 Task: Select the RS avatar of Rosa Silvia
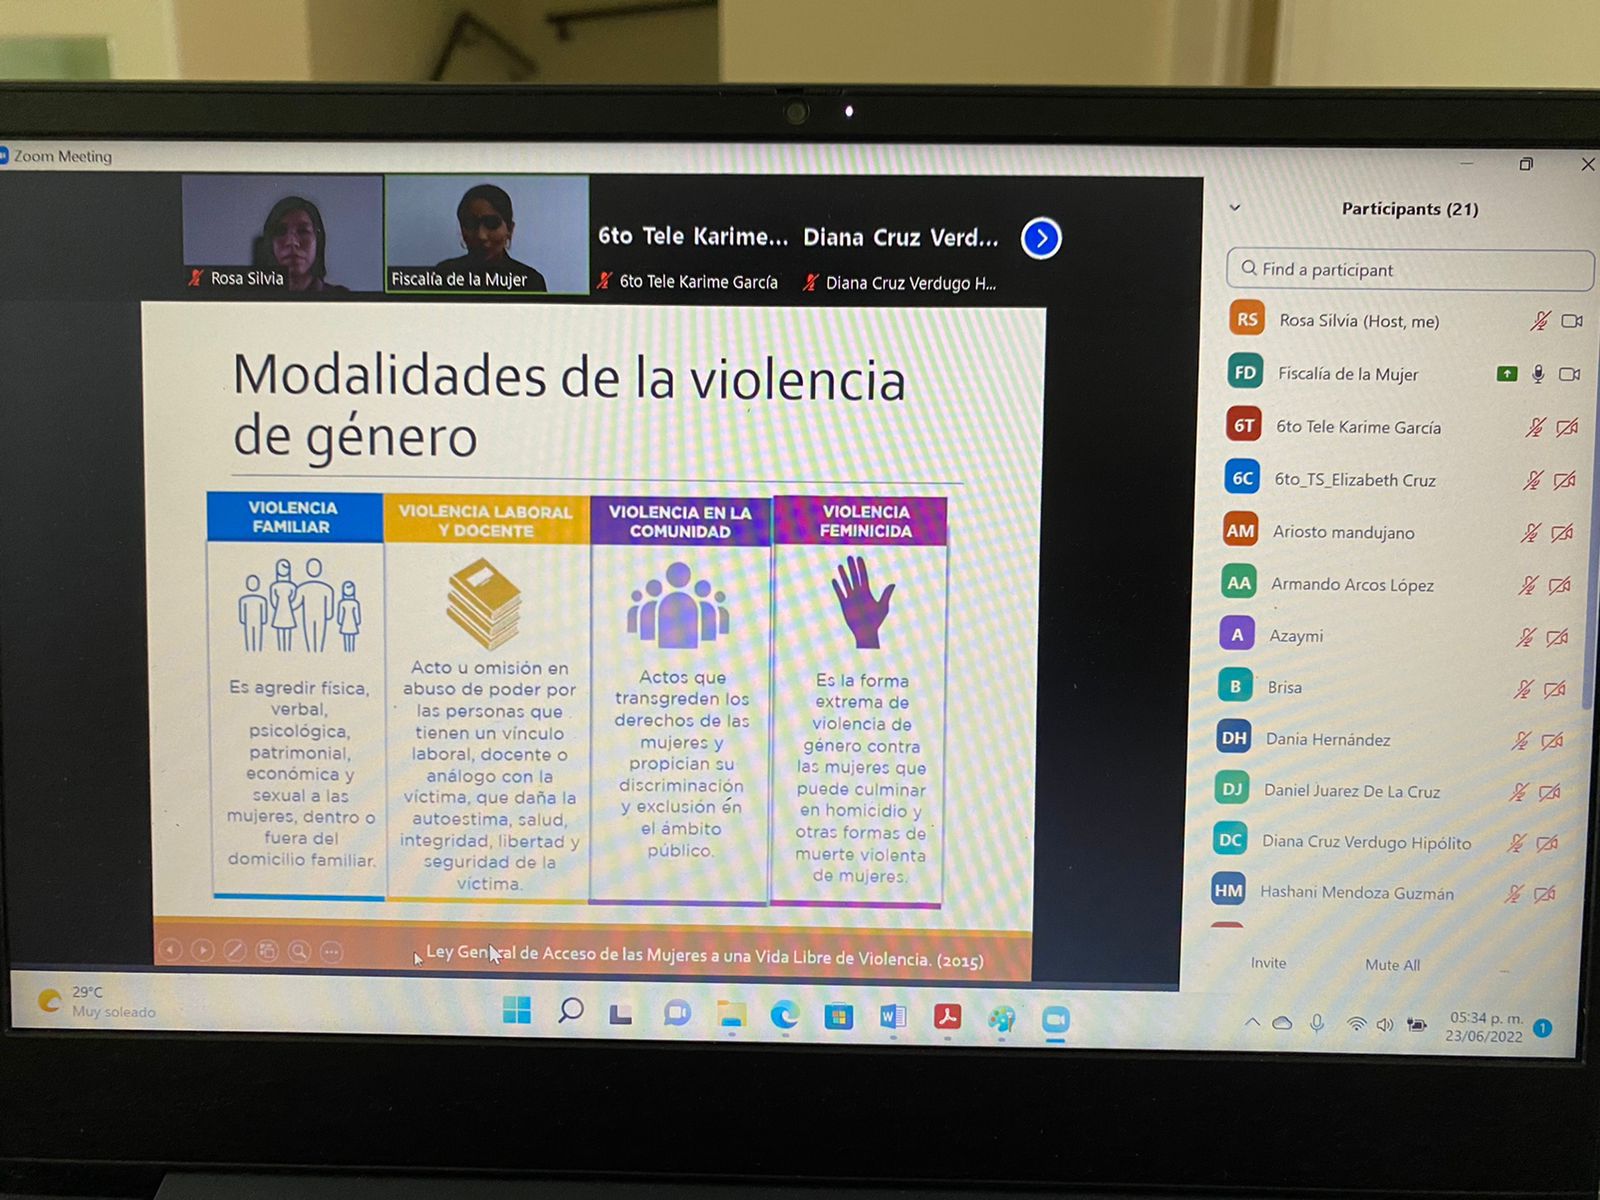tap(1247, 319)
